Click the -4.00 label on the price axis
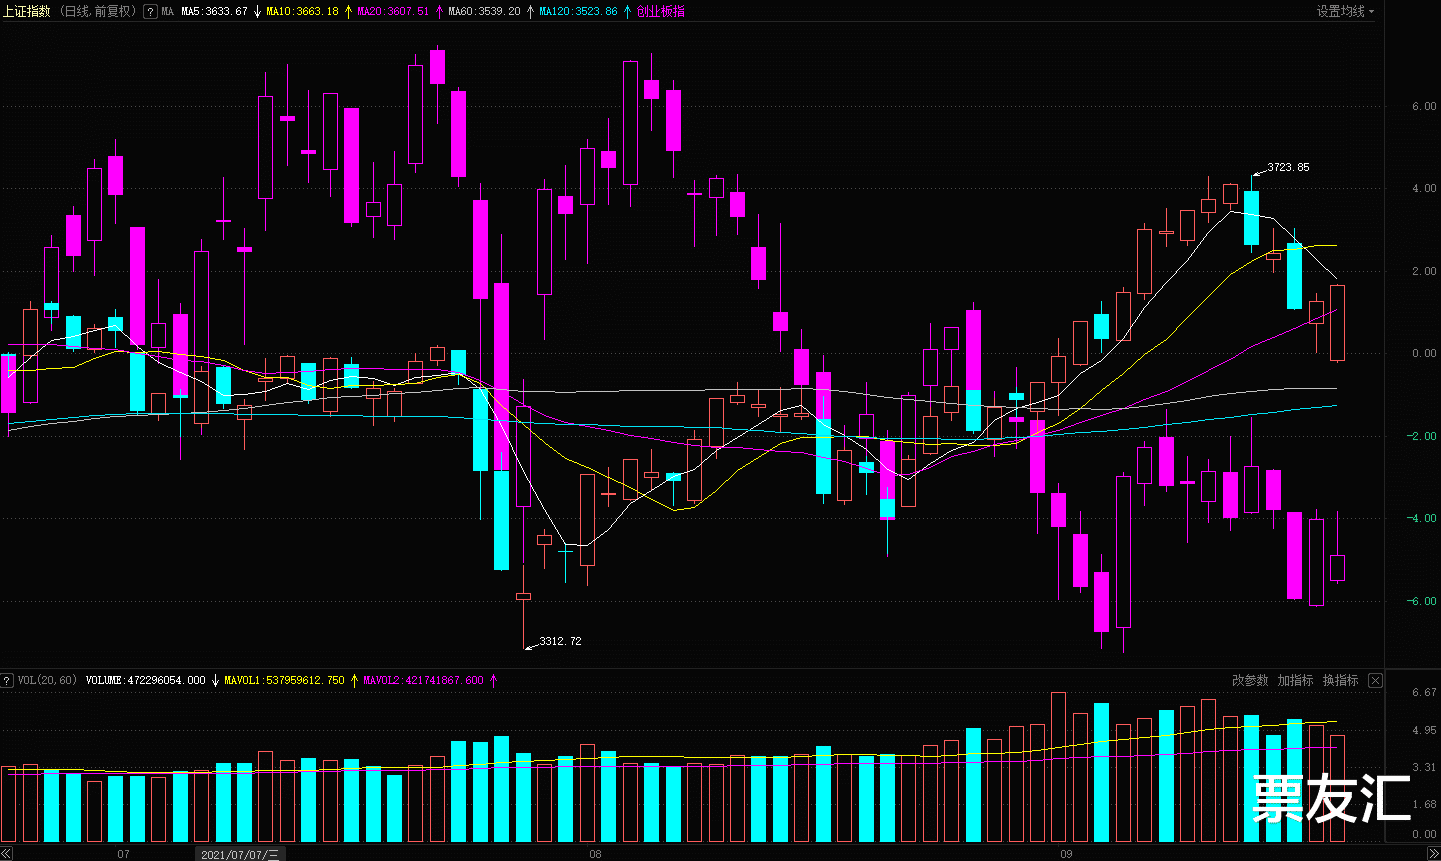 click(x=1421, y=518)
